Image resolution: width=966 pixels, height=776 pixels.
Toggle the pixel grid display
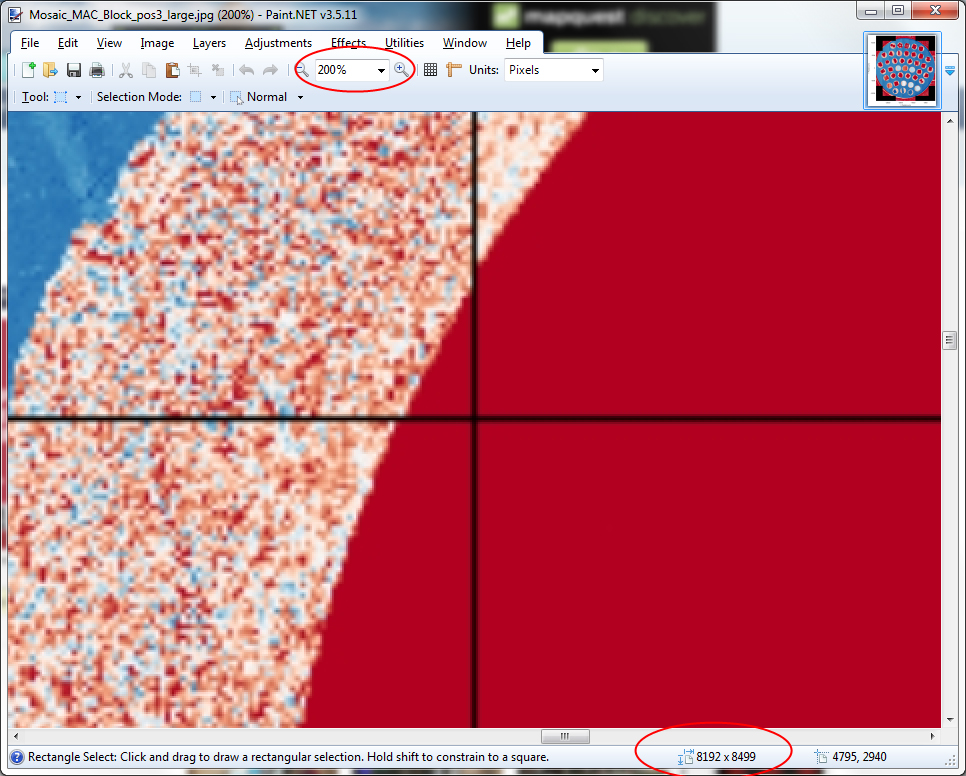tap(430, 70)
